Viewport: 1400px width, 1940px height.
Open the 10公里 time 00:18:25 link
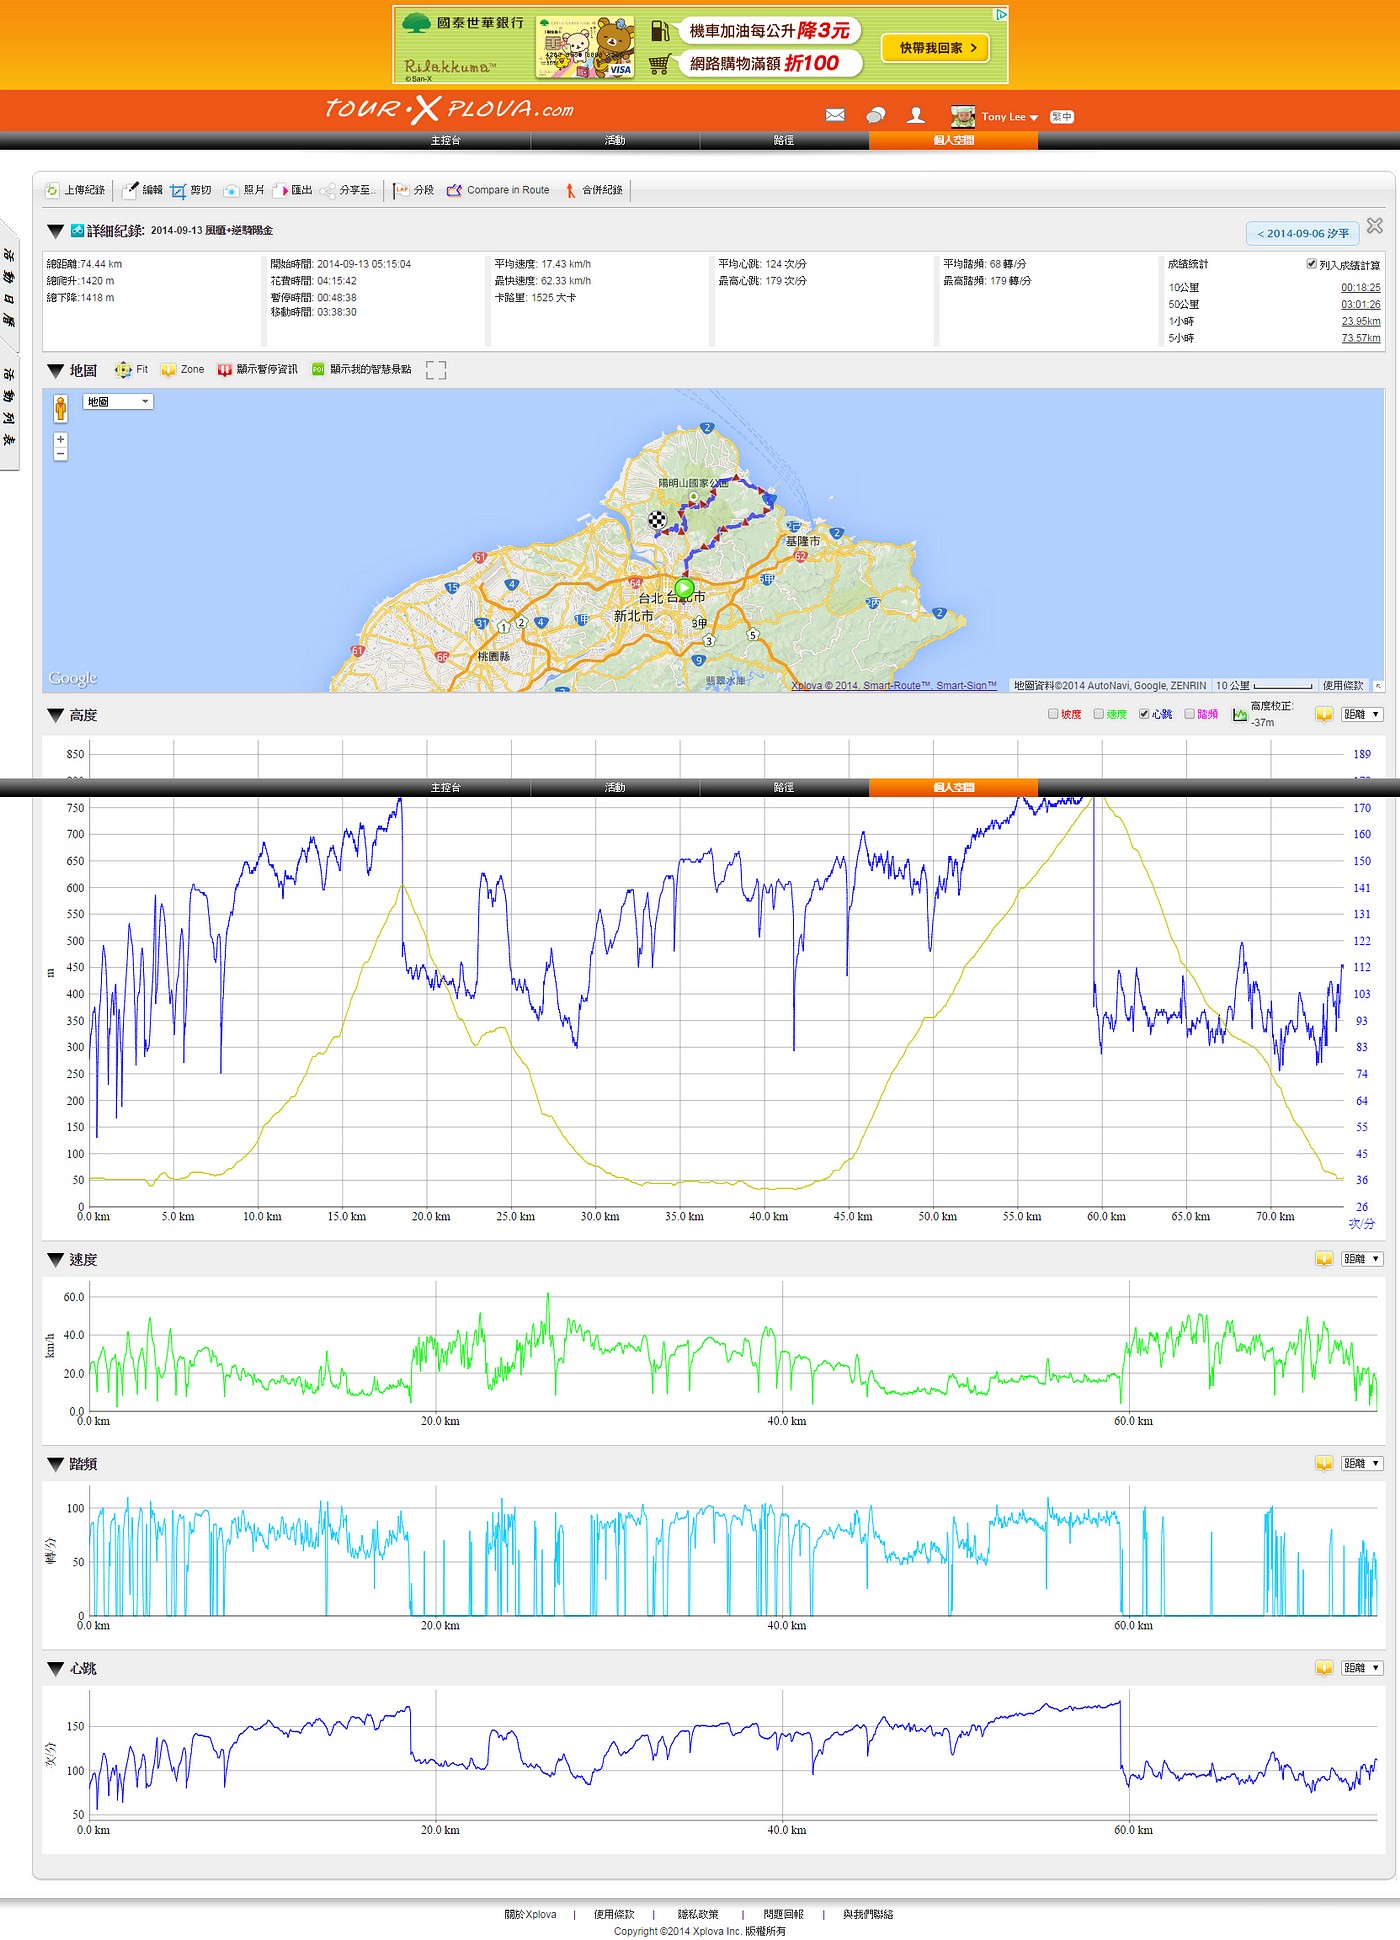pos(1360,288)
